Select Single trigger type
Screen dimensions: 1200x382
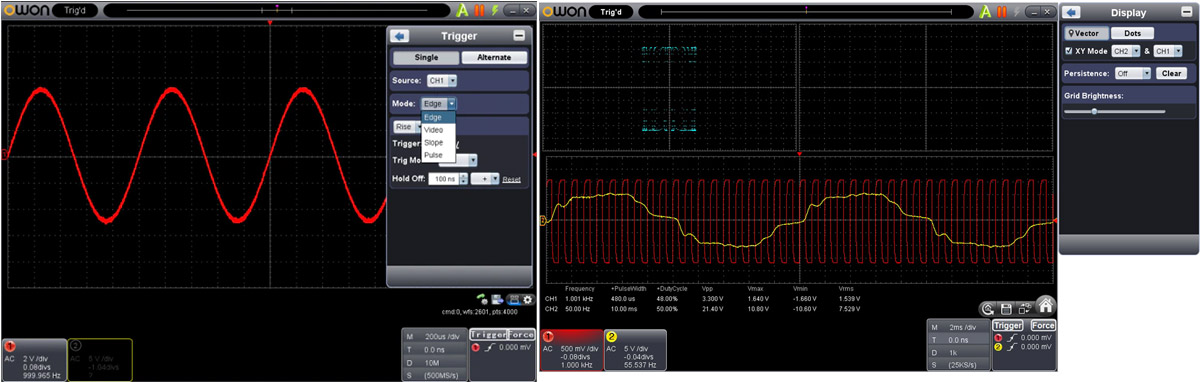(426, 57)
